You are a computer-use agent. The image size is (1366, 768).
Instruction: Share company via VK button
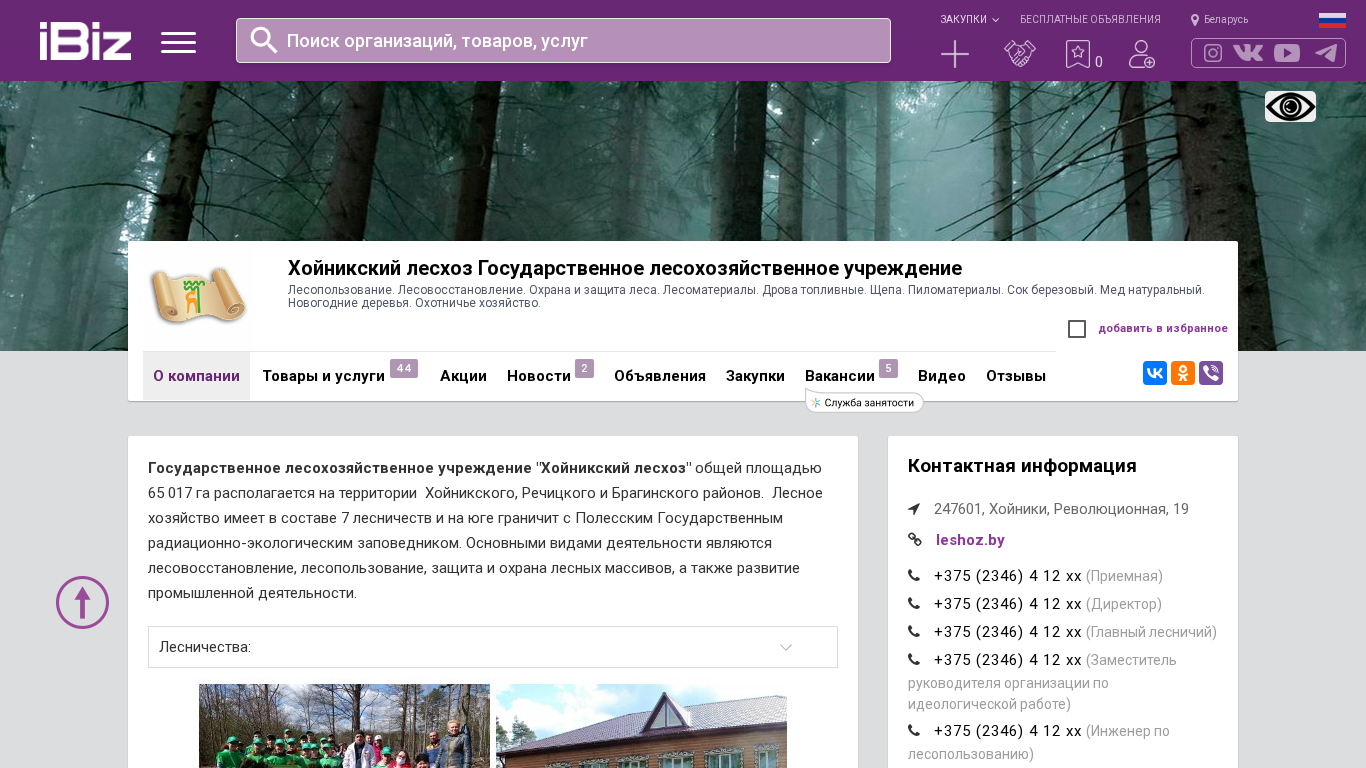1155,373
